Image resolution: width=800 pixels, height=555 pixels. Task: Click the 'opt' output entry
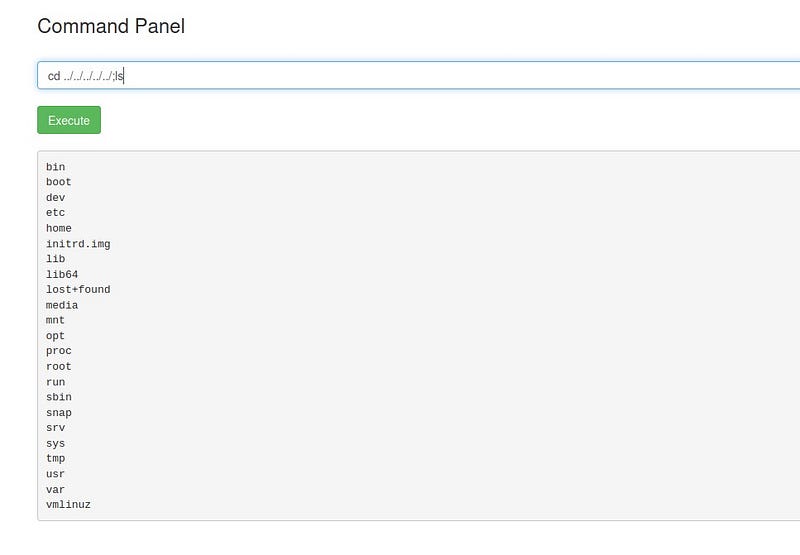pyautogui.click(x=55, y=336)
